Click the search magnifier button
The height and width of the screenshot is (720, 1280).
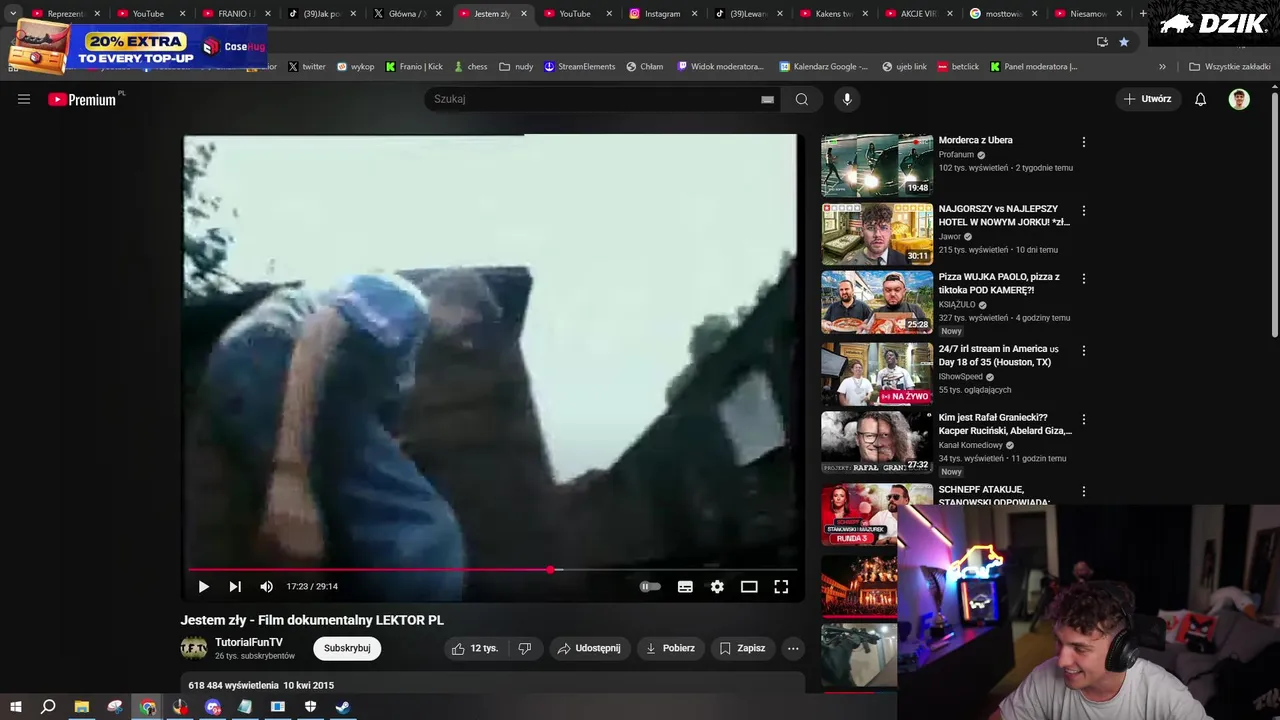click(802, 99)
